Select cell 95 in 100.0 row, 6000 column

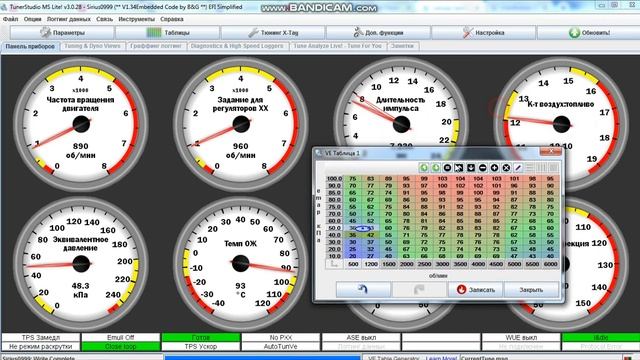pos(550,179)
